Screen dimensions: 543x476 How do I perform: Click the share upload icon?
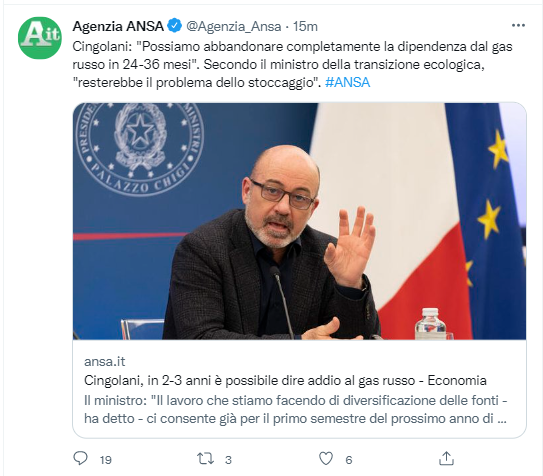click(446, 458)
